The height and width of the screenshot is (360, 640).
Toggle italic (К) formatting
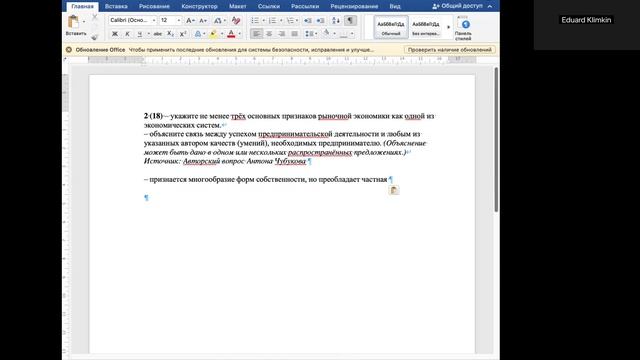pos(127,34)
